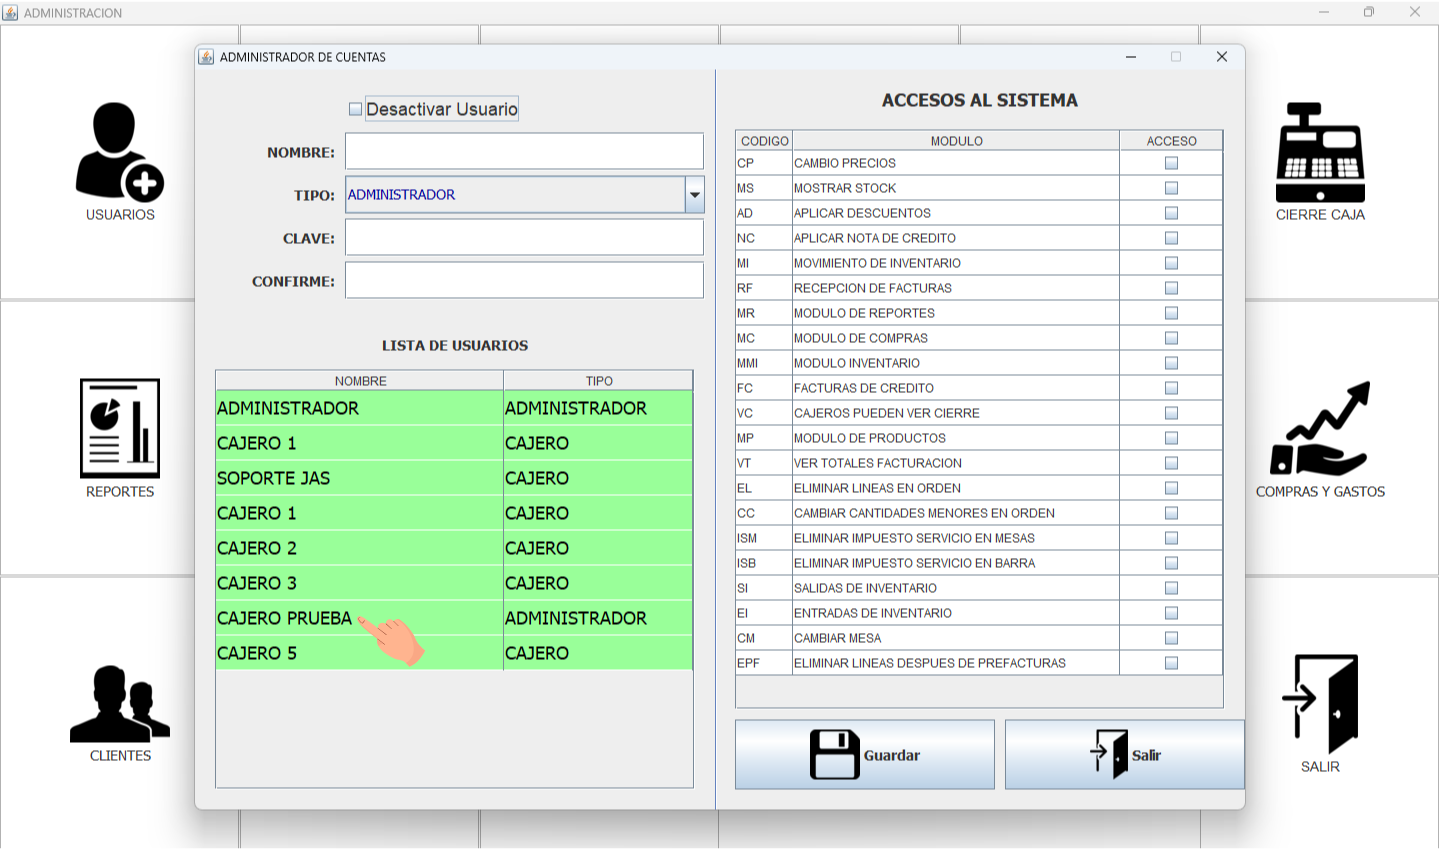1439x850 pixels.
Task: Check access box for MODULO DE REPORTES
Action: (1171, 313)
